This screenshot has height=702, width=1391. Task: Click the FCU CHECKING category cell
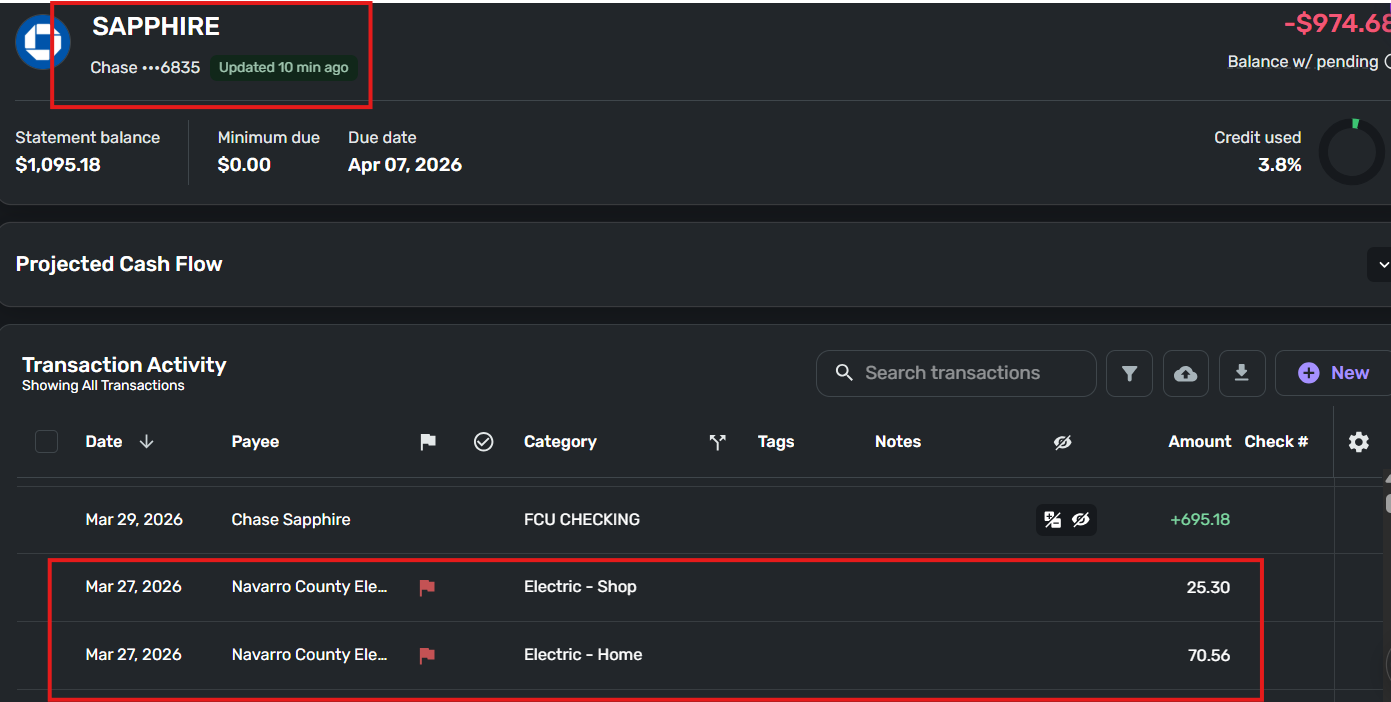582,520
